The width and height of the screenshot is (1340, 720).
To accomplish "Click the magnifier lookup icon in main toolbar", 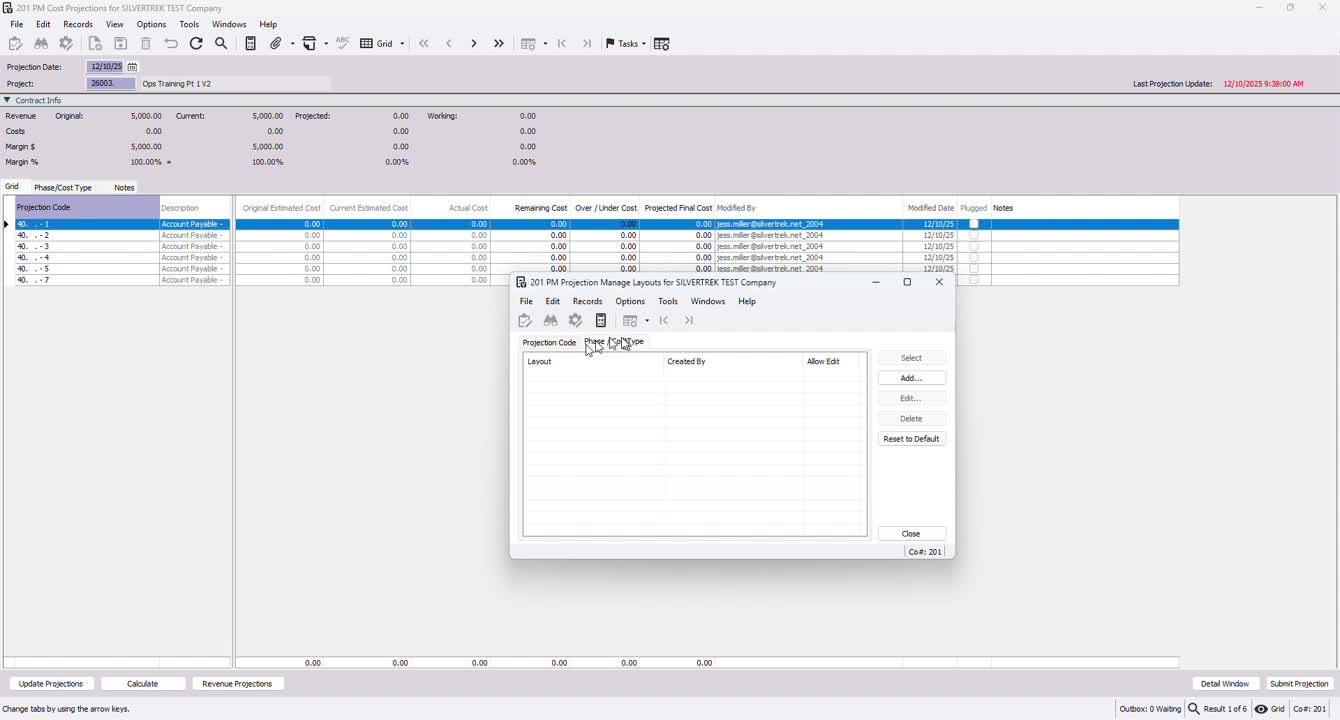I will coord(222,44).
